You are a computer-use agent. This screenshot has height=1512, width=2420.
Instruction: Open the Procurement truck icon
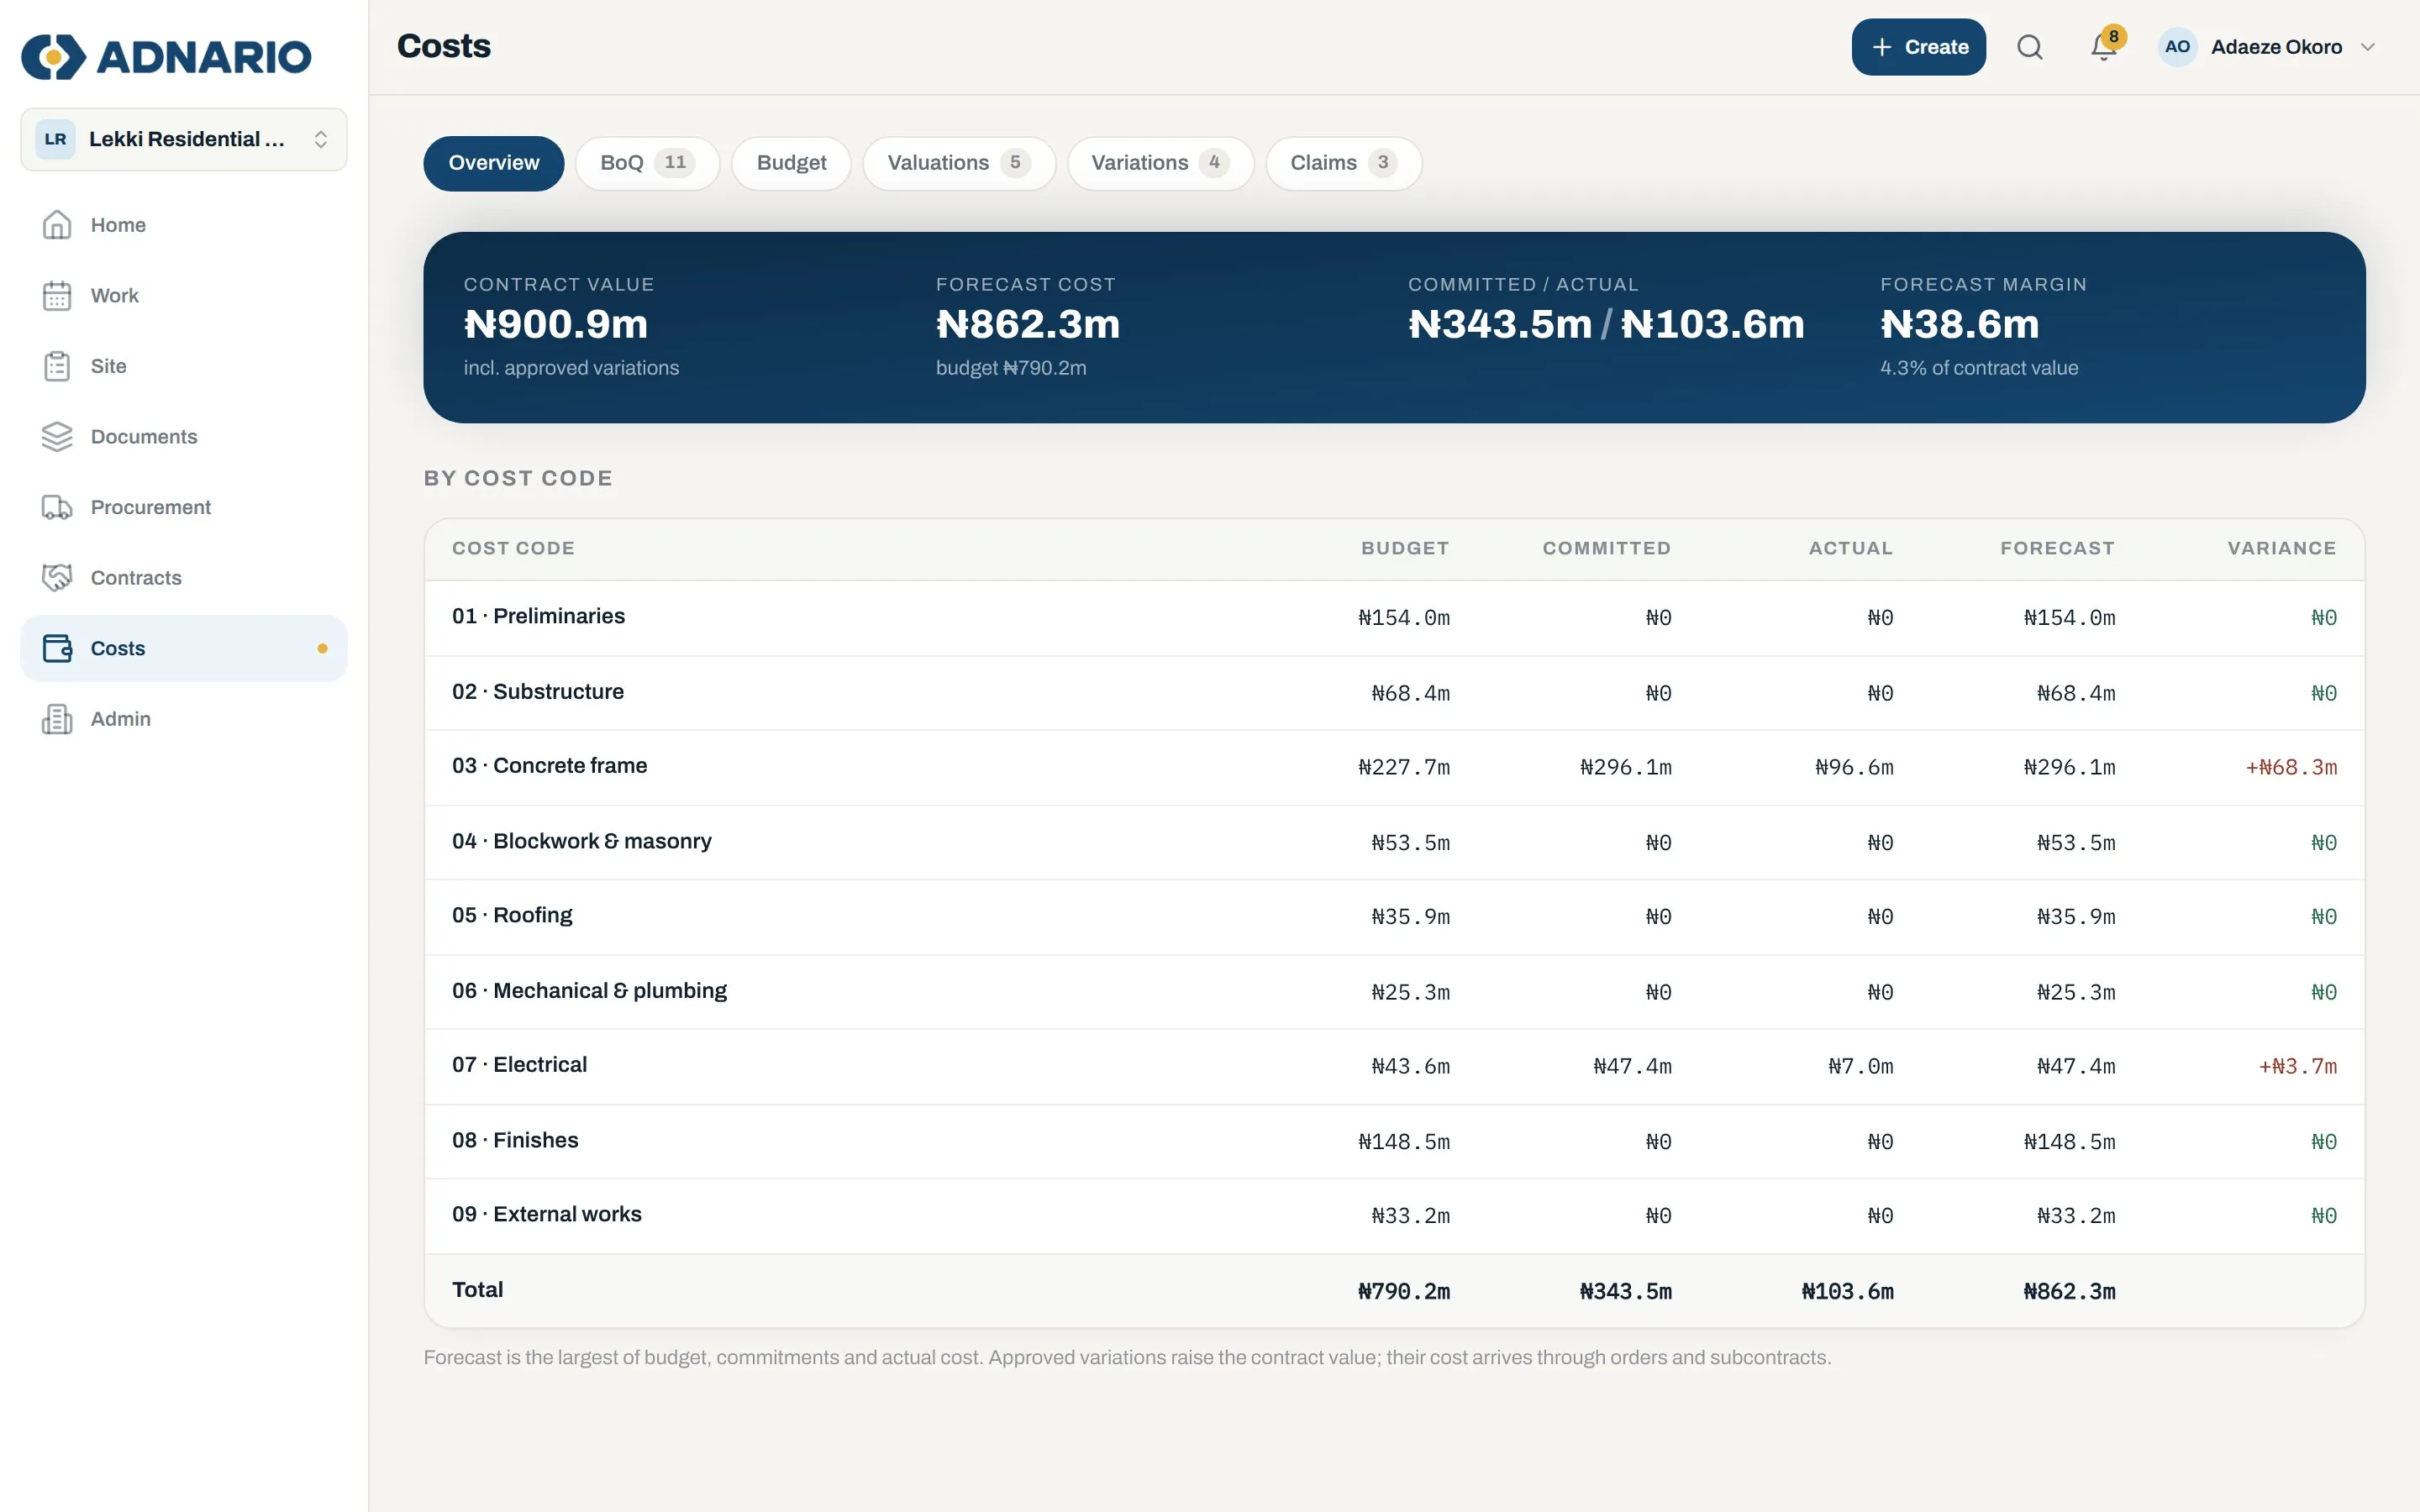click(x=57, y=507)
